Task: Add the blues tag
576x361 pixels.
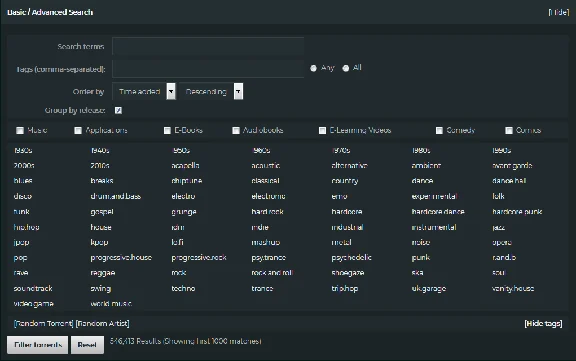Action: coord(23,181)
